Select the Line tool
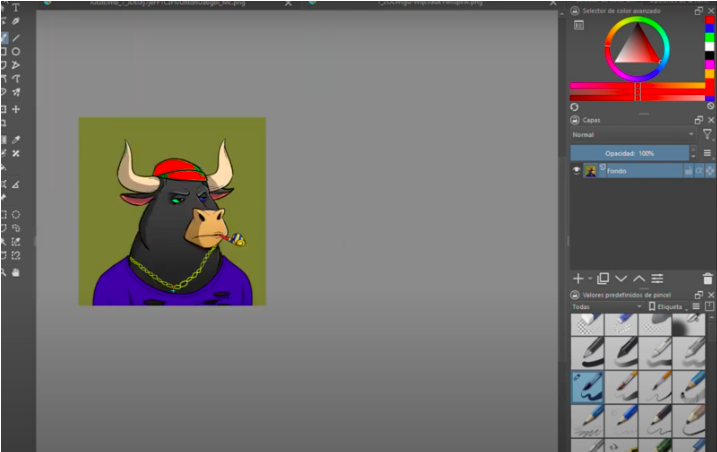Image resolution: width=717 pixels, height=452 pixels. [16, 38]
